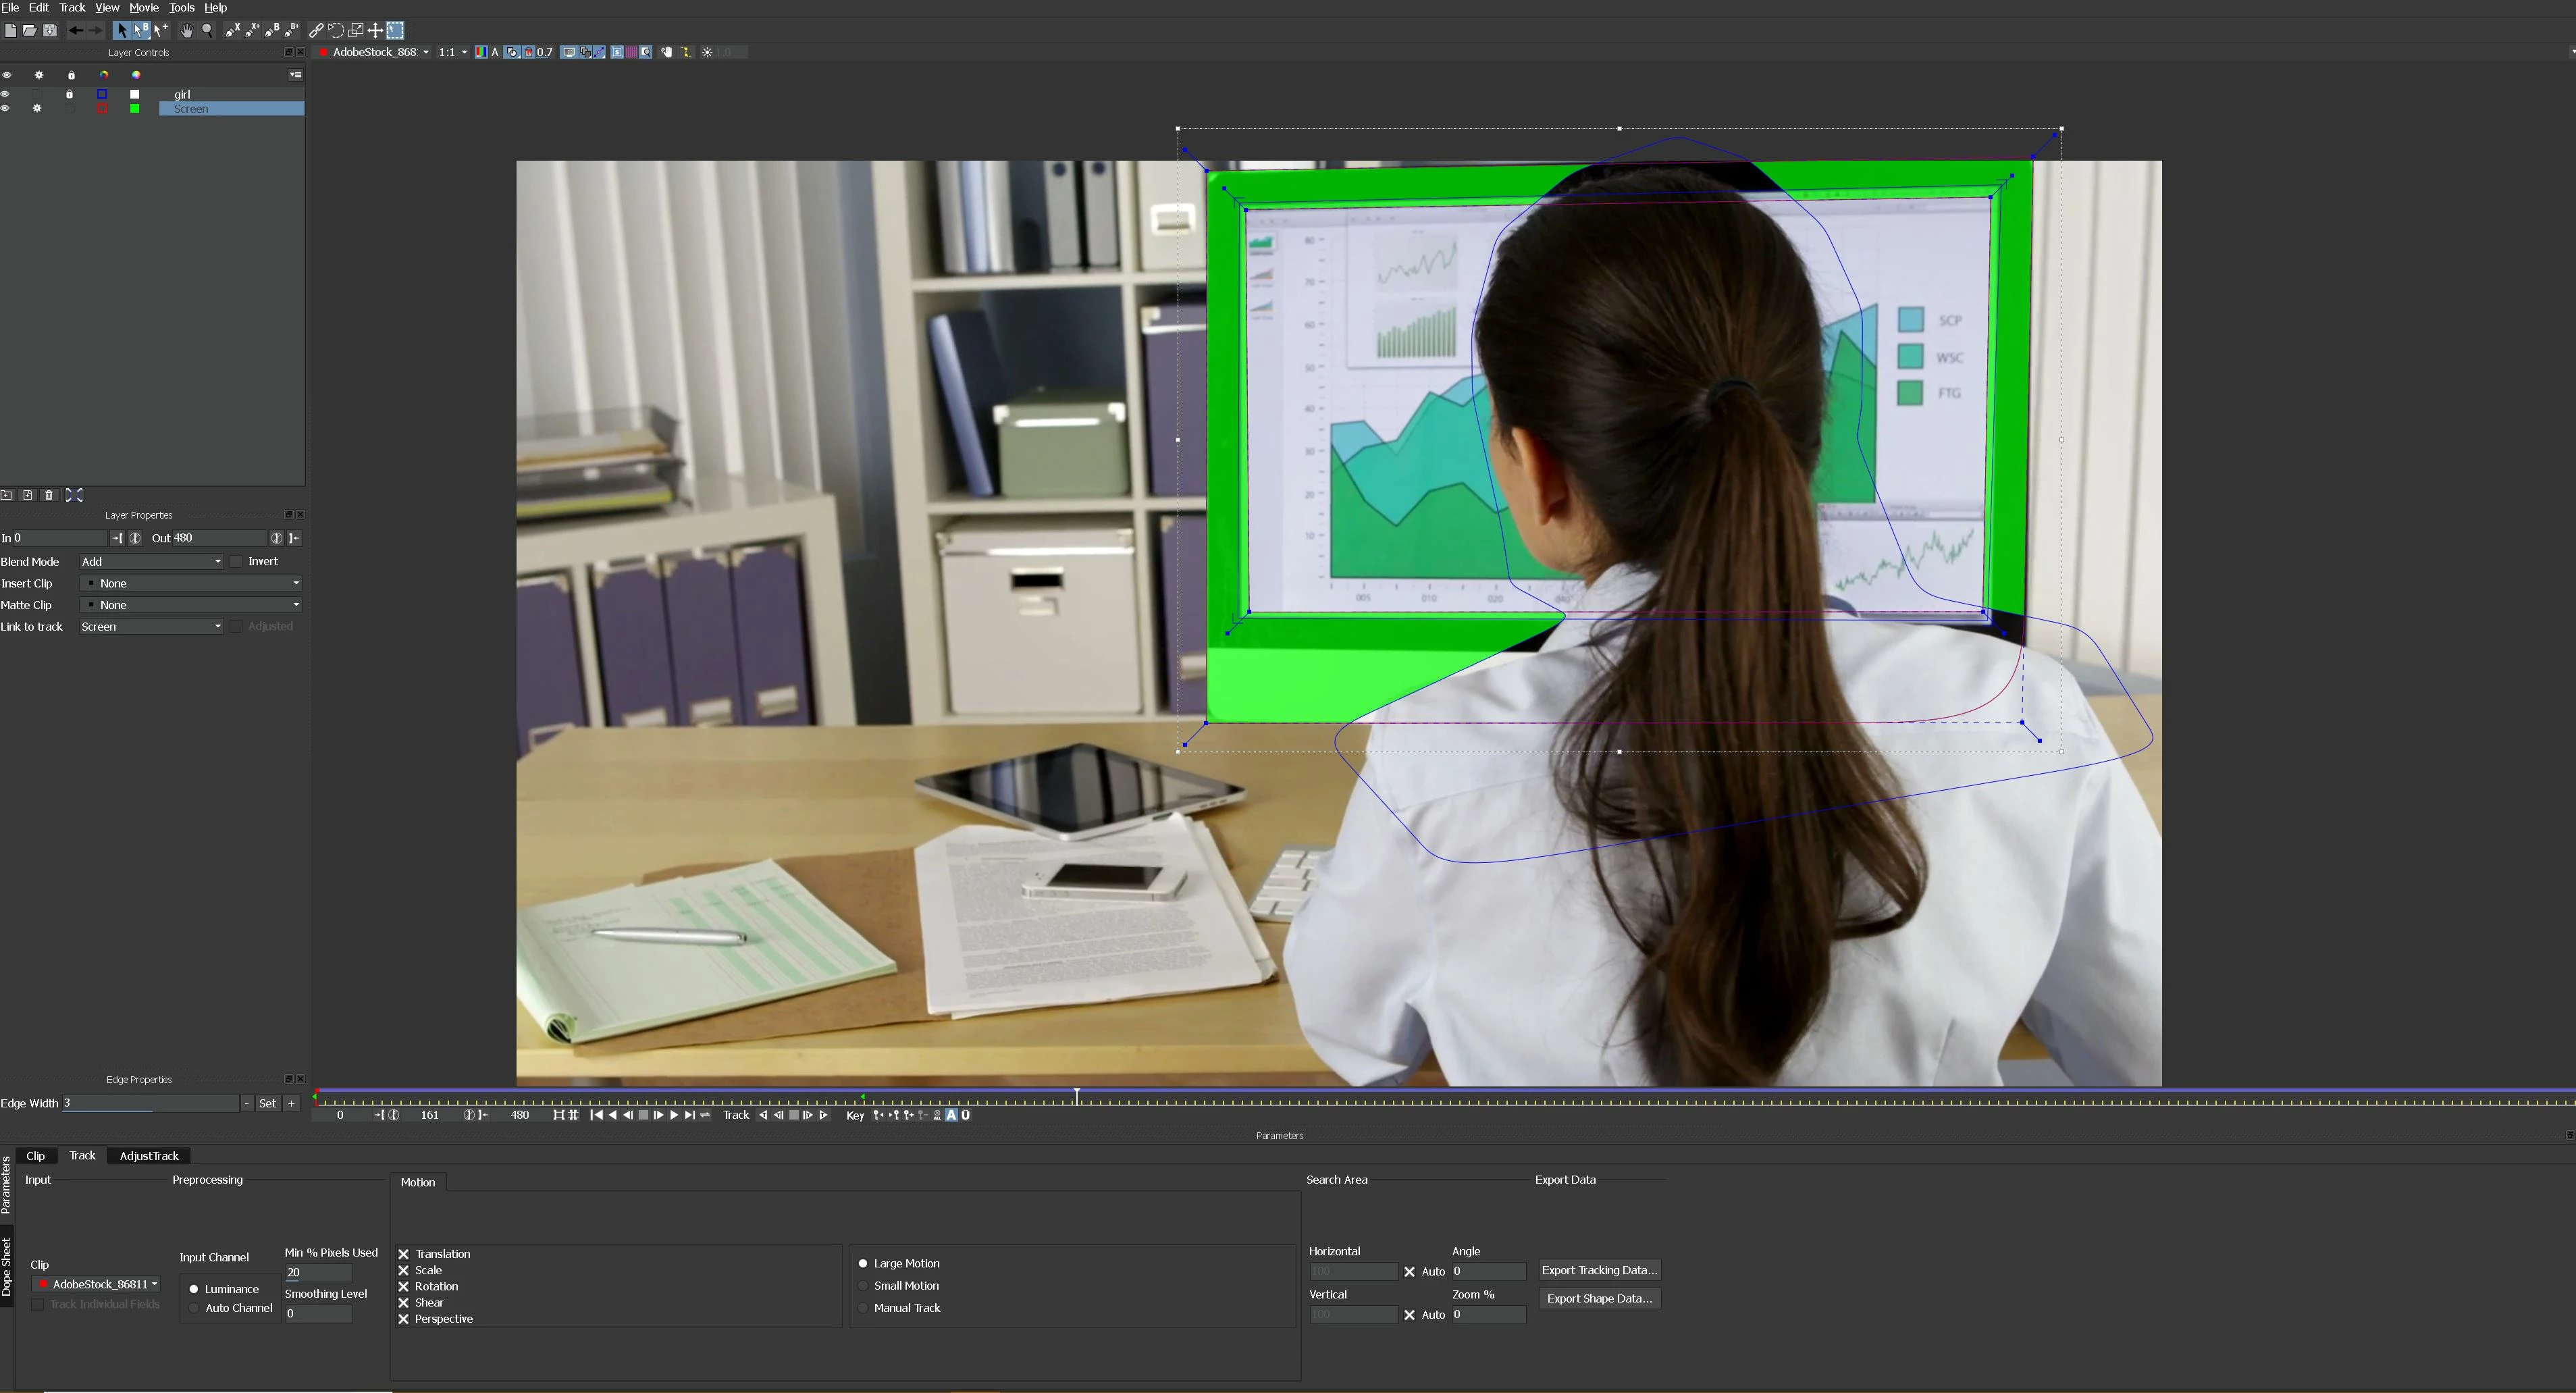This screenshot has height=1393, width=2576.
Task: Switch to the AdjustTrack tab
Action: coord(149,1156)
